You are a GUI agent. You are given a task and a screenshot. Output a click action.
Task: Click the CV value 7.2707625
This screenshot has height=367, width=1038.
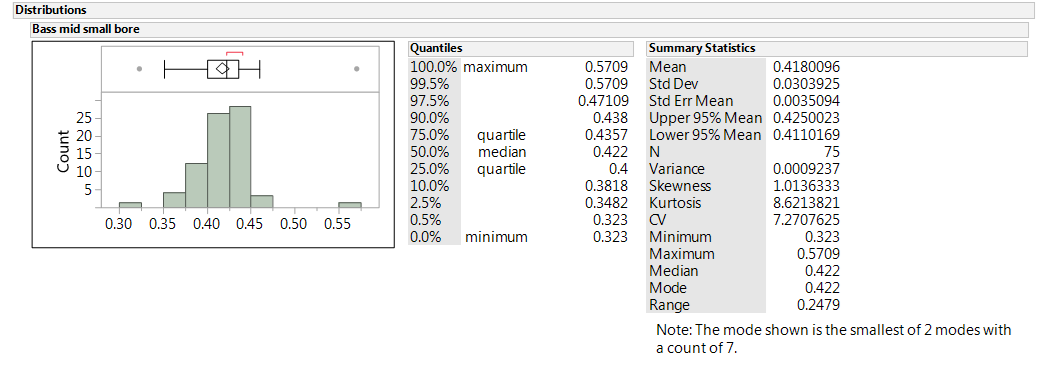pos(806,220)
